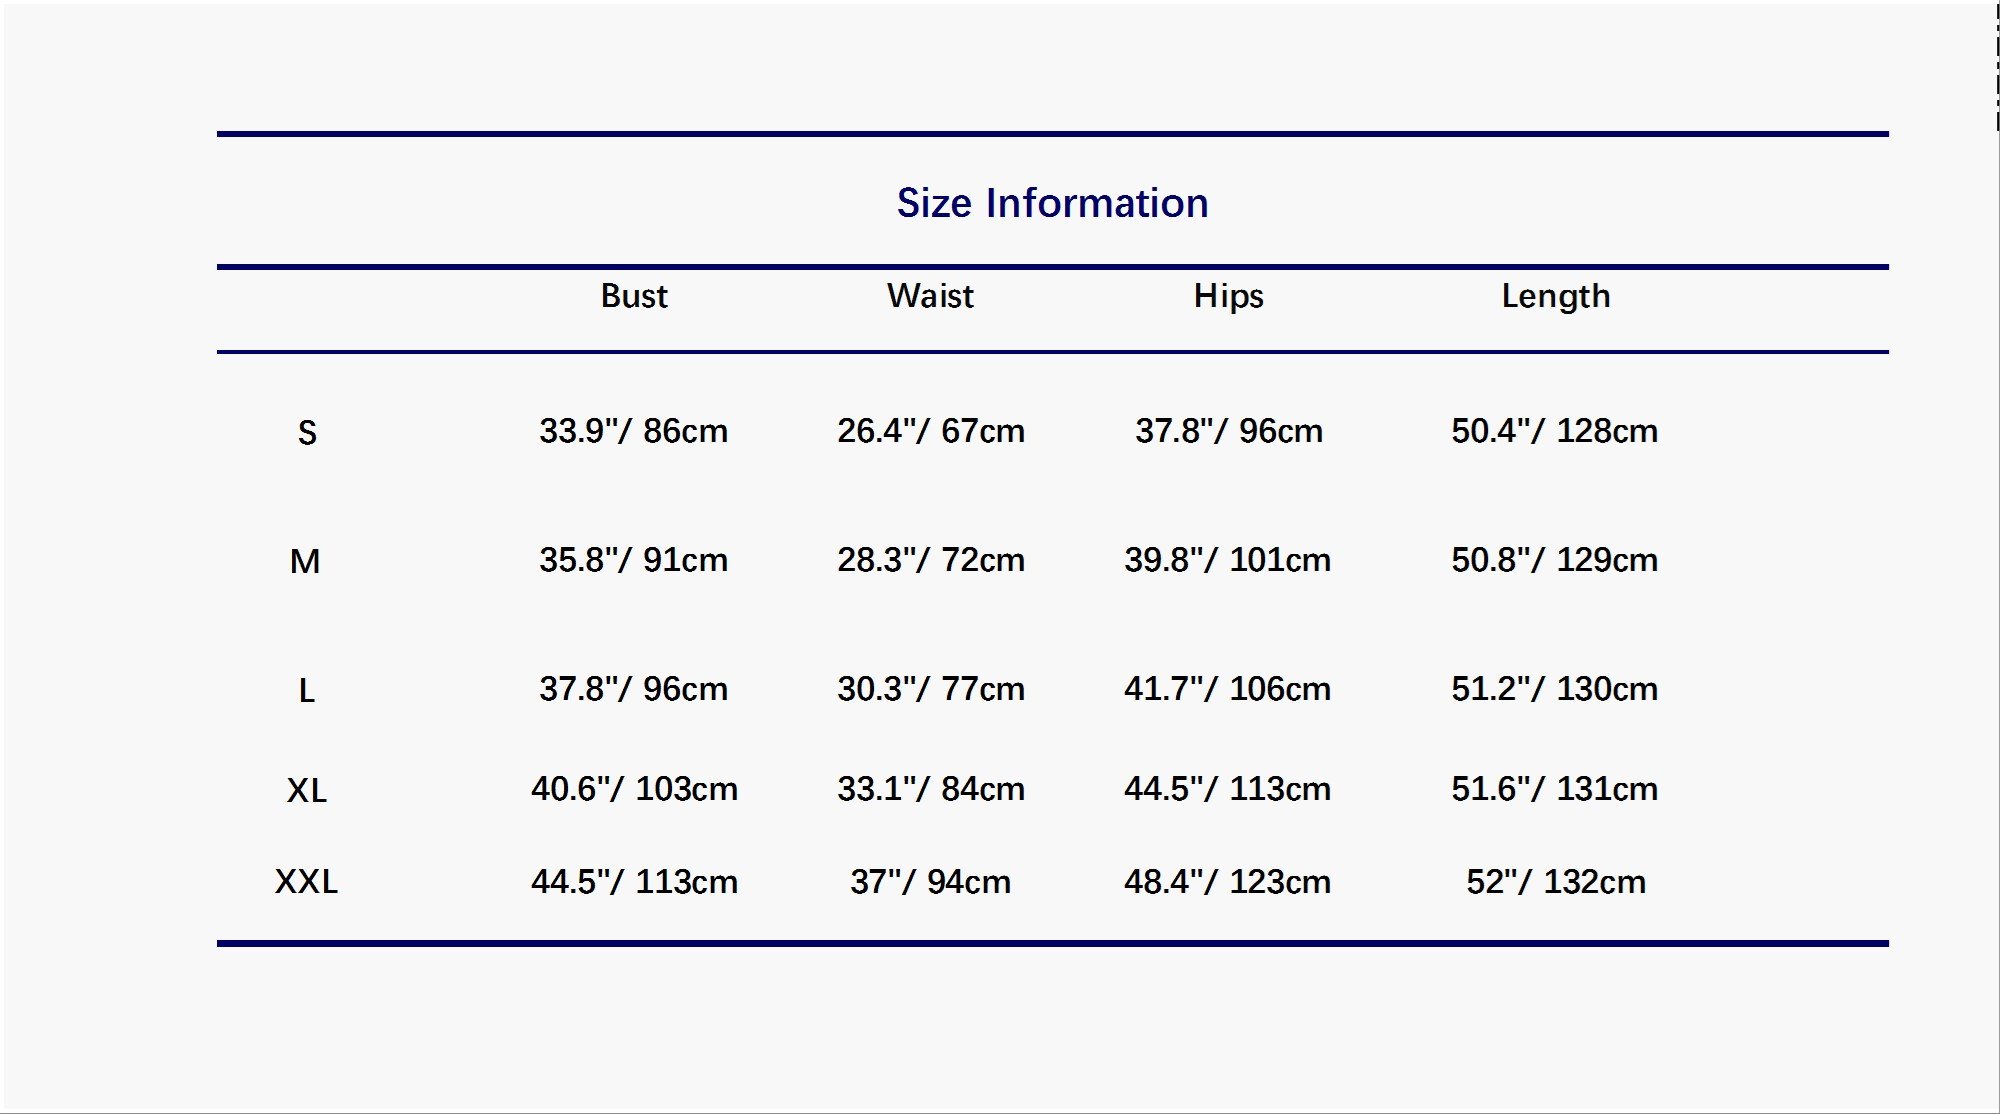Click the XXL length value 52"/ 132cm
Image resolution: width=2000 pixels, height=1114 pixels.
[x=1555, y=882]
